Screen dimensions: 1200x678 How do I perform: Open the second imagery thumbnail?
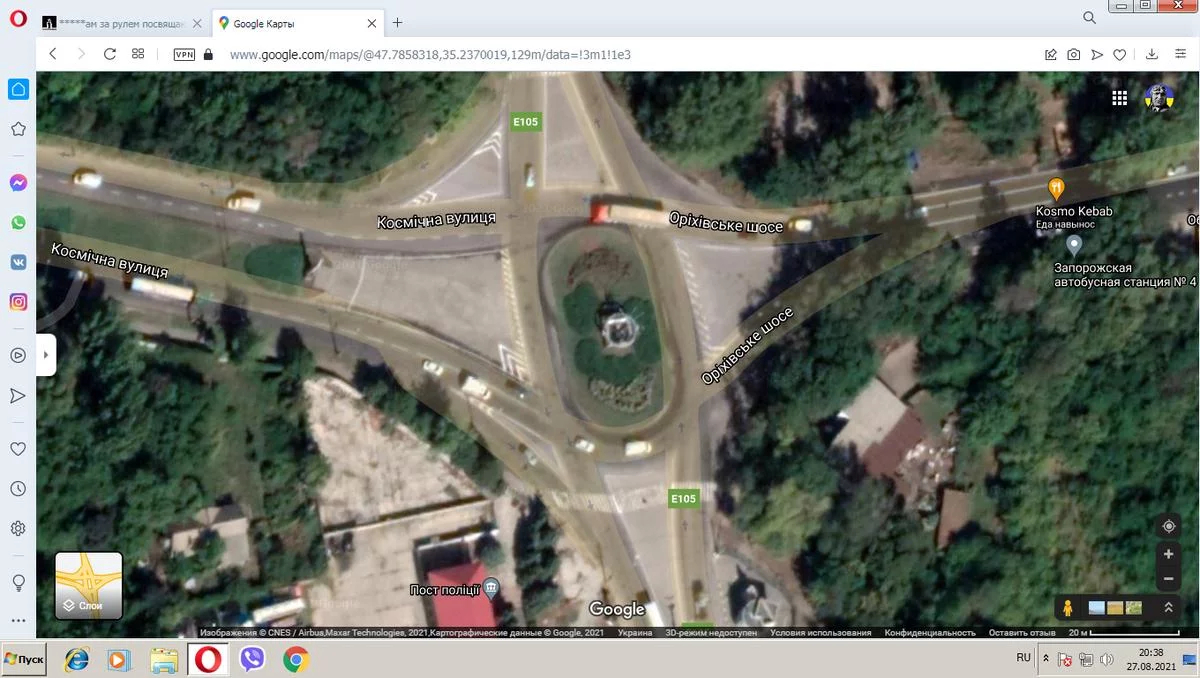(x=1116, y=607)
